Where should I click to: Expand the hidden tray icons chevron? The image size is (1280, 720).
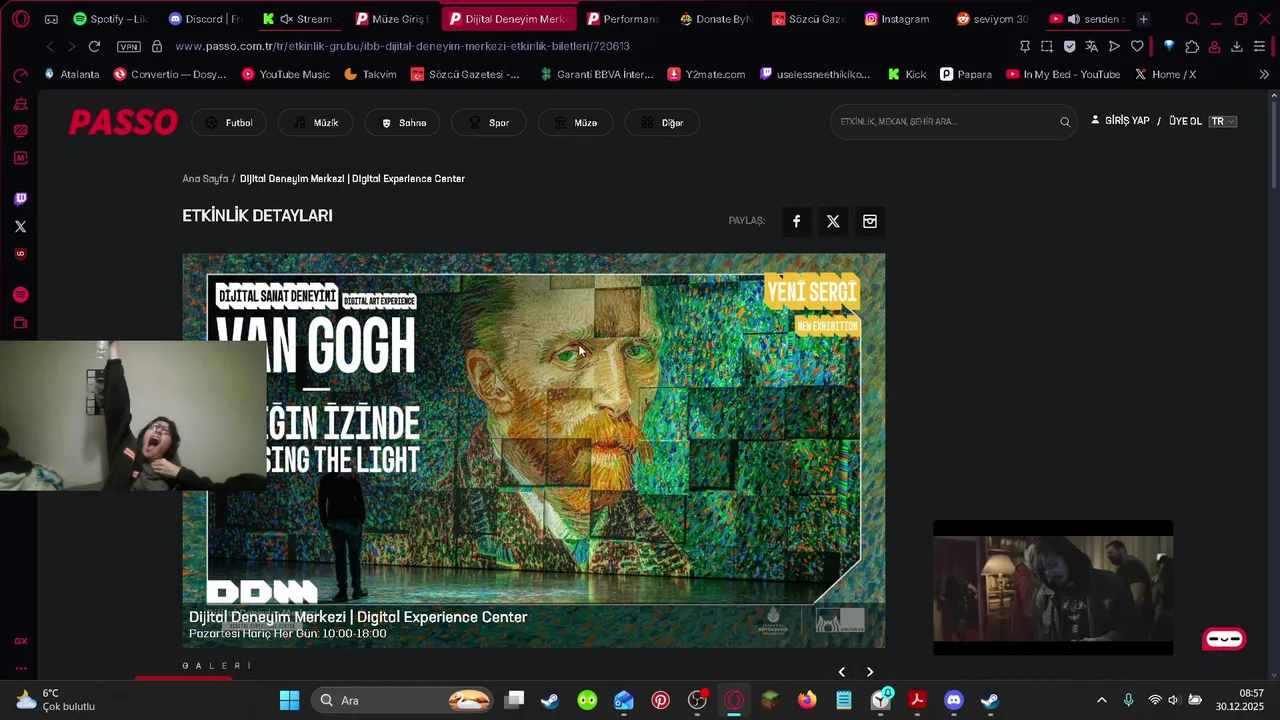pyautogui.click(x=1102, y=700)
